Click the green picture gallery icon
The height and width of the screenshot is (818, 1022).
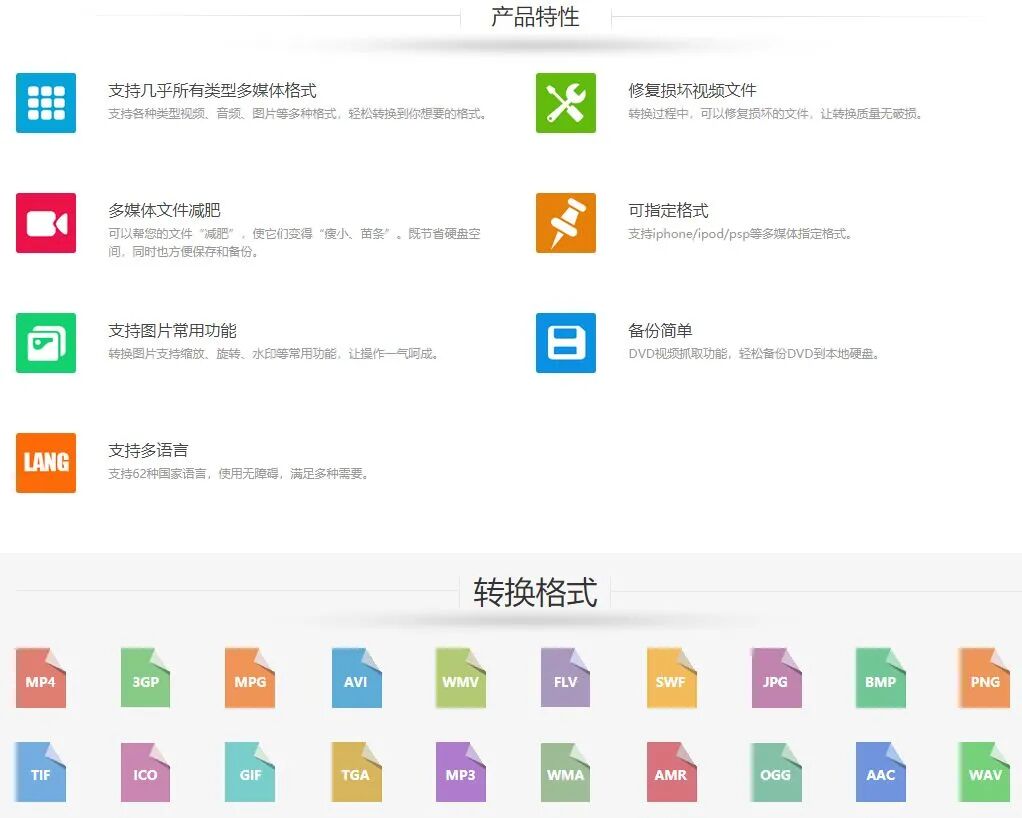[46, 343]
